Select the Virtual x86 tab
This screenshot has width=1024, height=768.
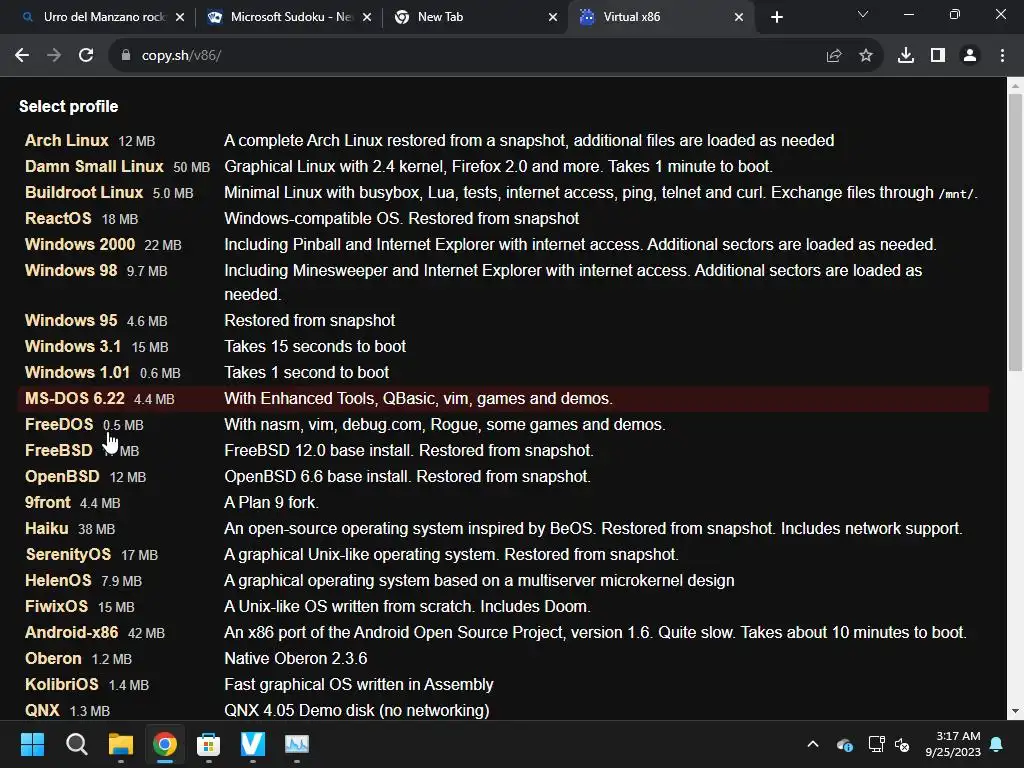tap(661, 18)
